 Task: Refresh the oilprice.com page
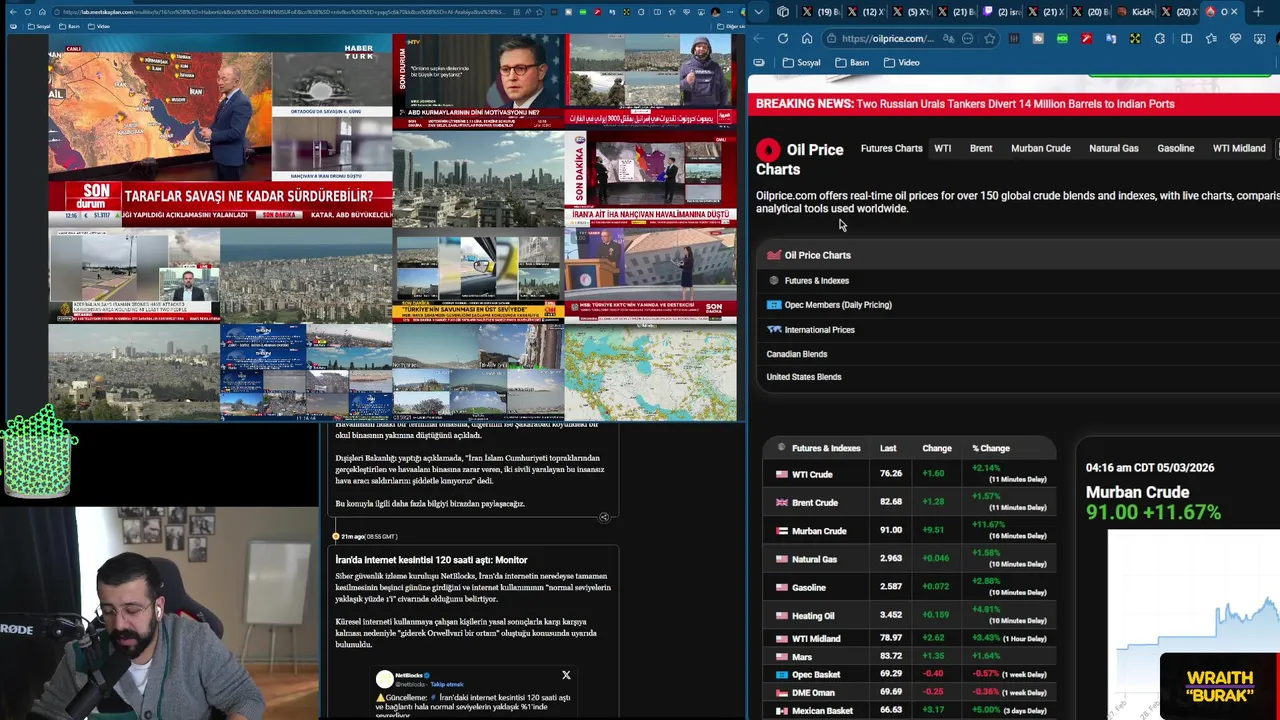782,38
